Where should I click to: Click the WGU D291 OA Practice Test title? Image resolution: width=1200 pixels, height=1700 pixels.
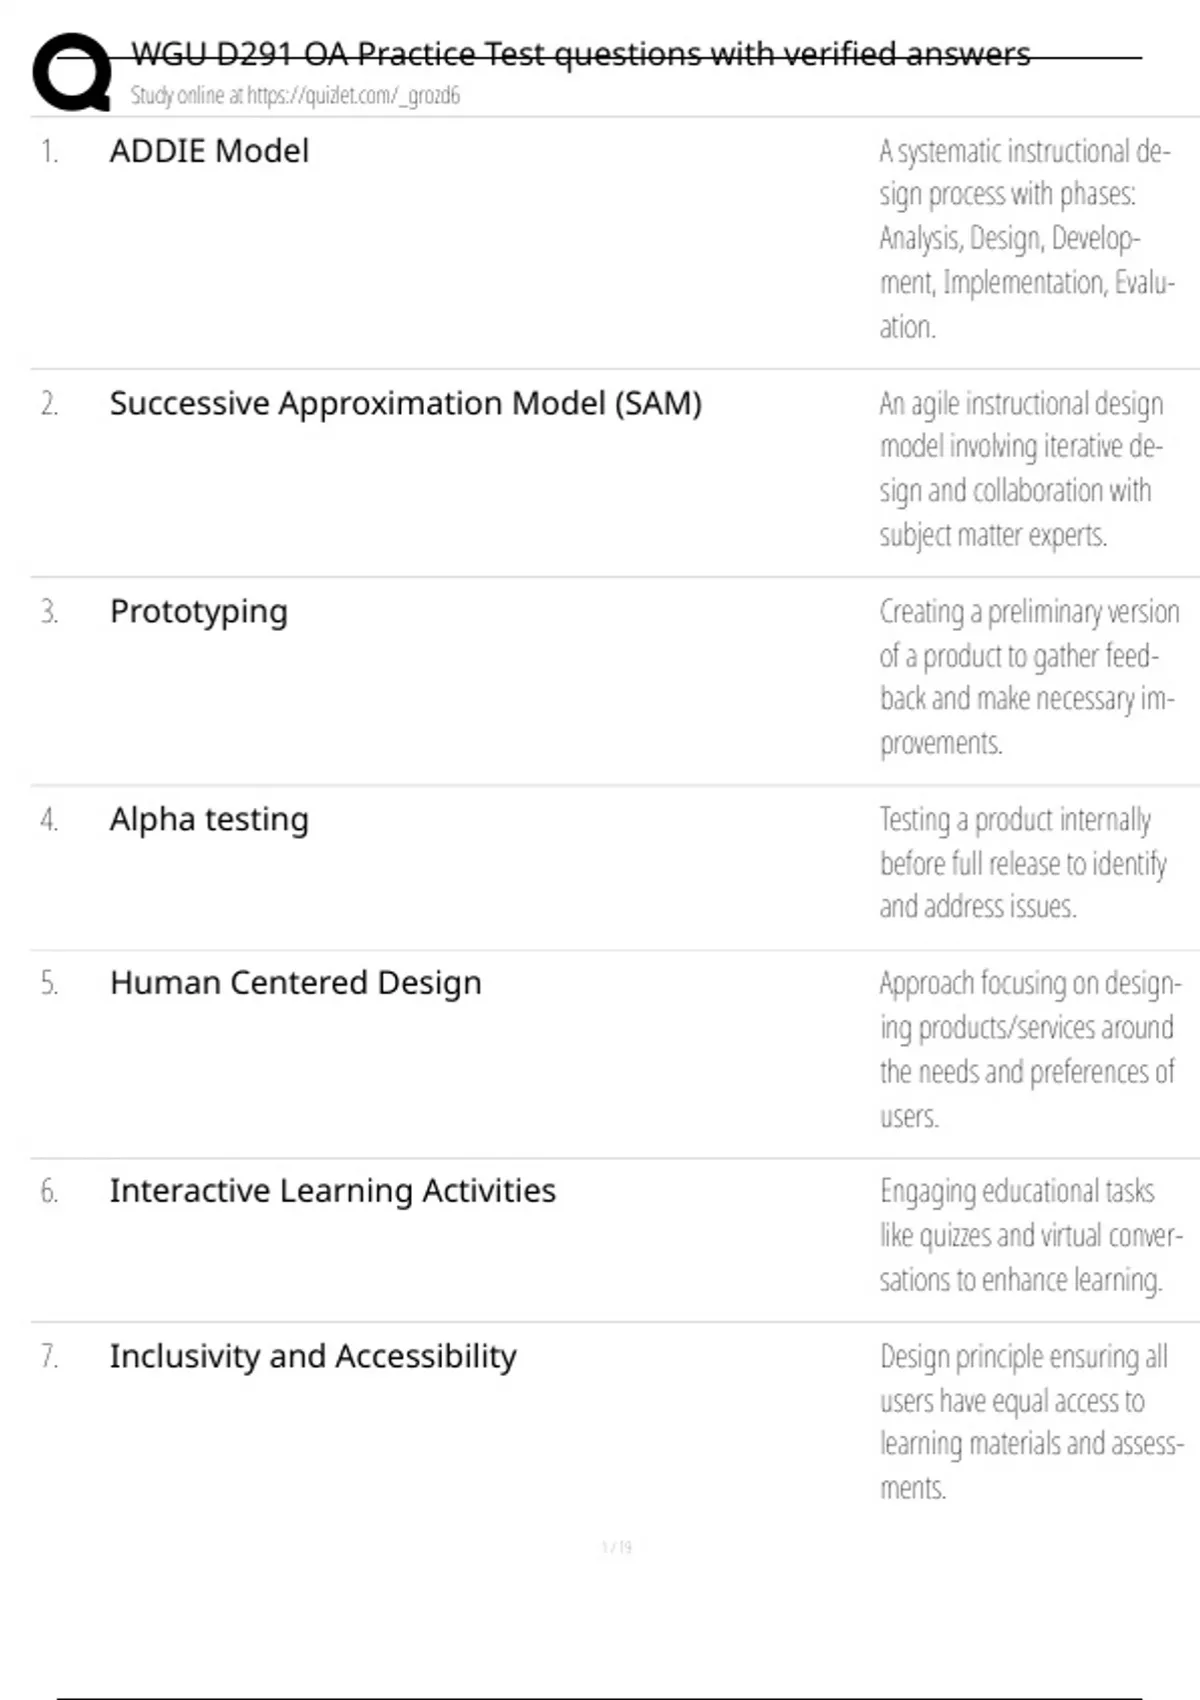click(580, 54)
